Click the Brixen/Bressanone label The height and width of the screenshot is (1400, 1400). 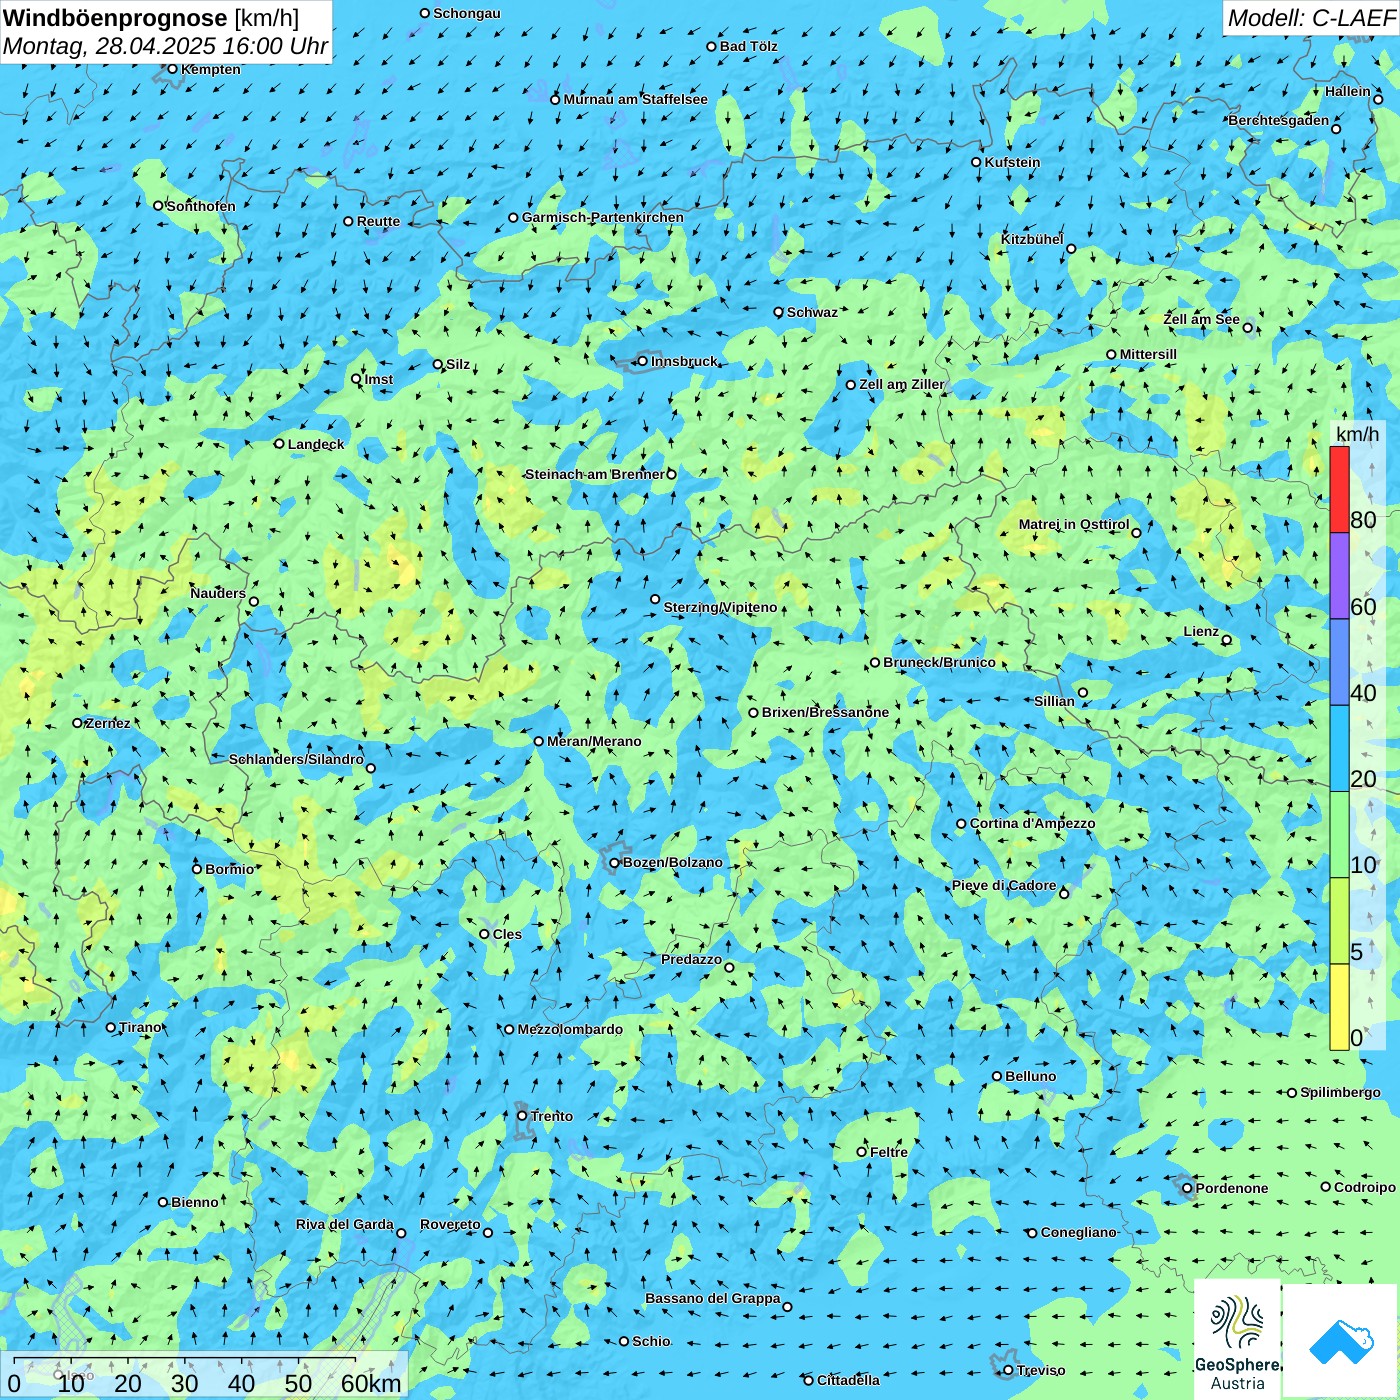825,712
